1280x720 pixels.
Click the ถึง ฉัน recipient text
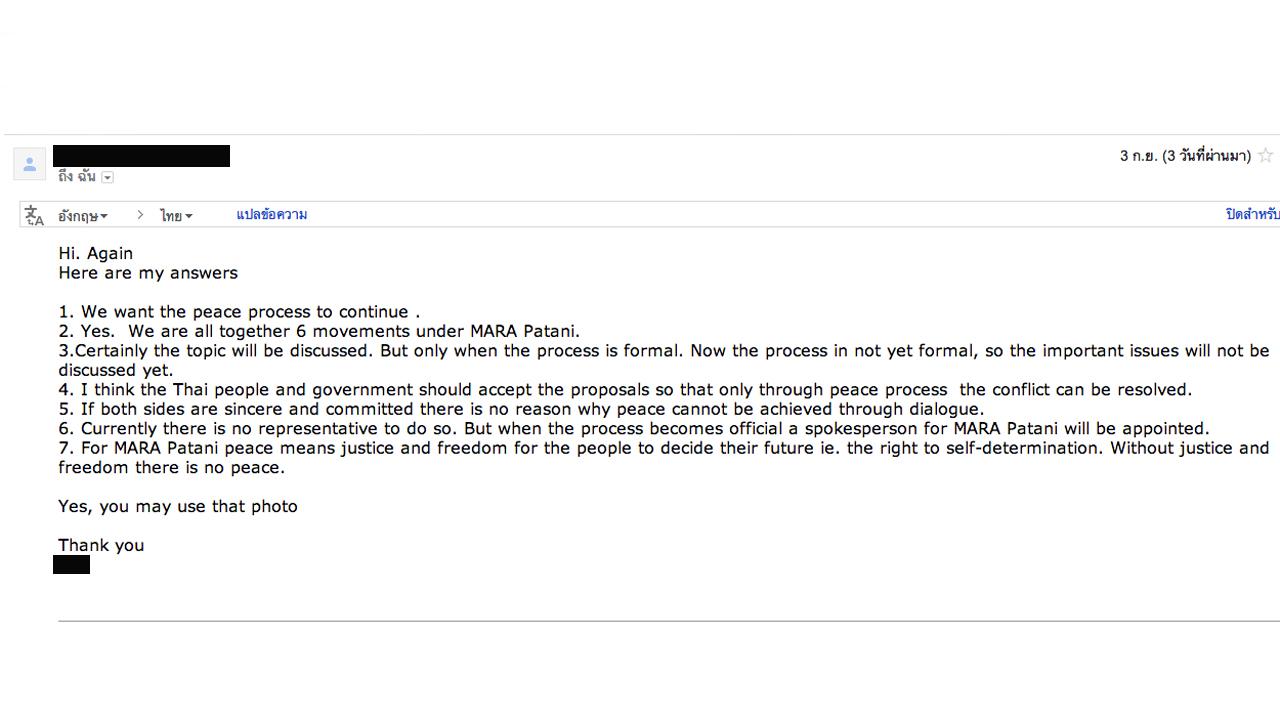tap(76, 177)
